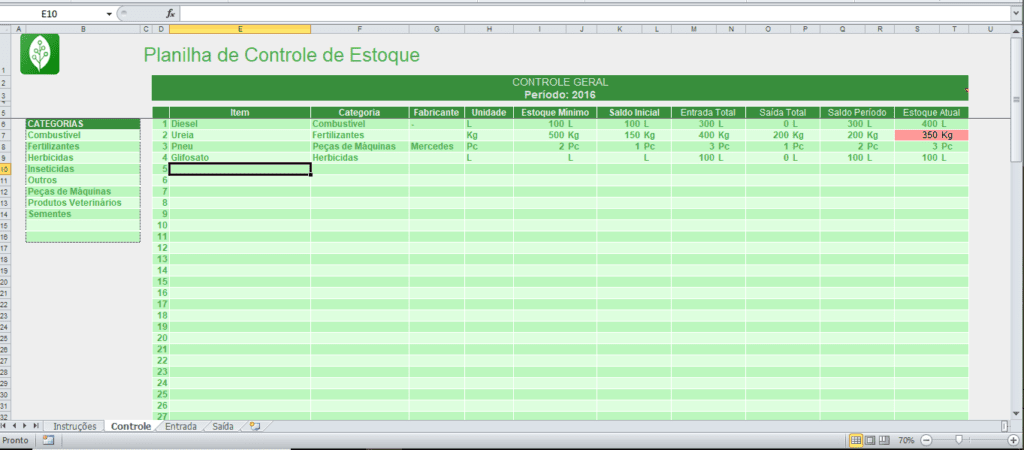Viewport: 1024px width, 450px height.
Task: Click the vertical scrollbar thumb
Action: point(1016,98)
